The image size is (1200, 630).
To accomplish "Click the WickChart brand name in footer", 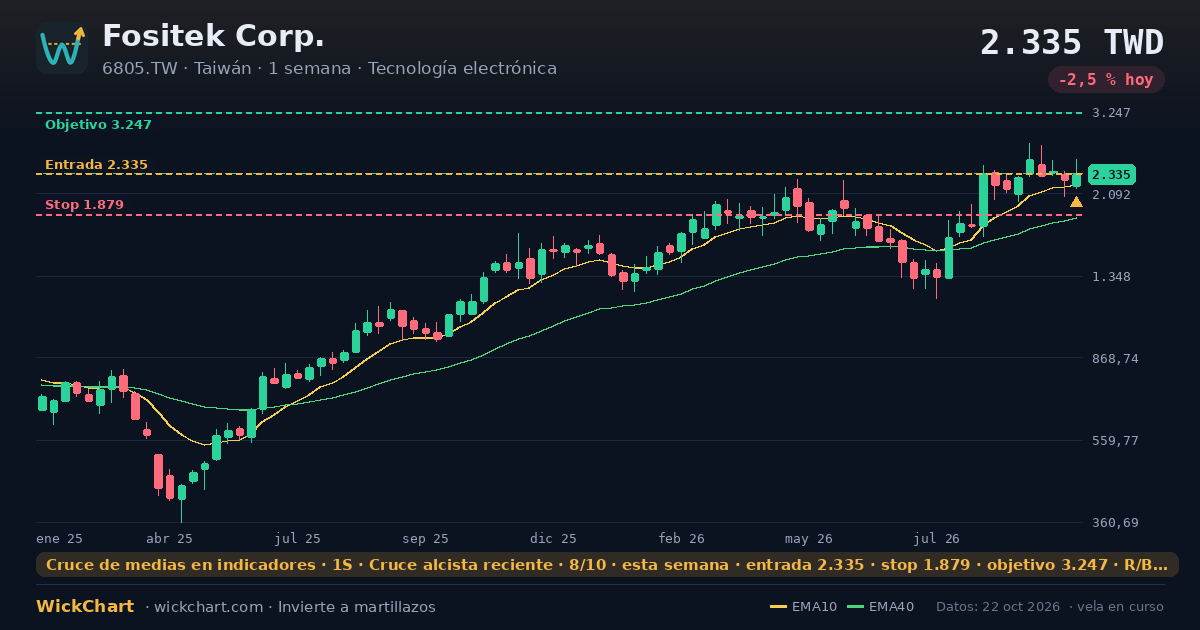I will tap(85, 607).
